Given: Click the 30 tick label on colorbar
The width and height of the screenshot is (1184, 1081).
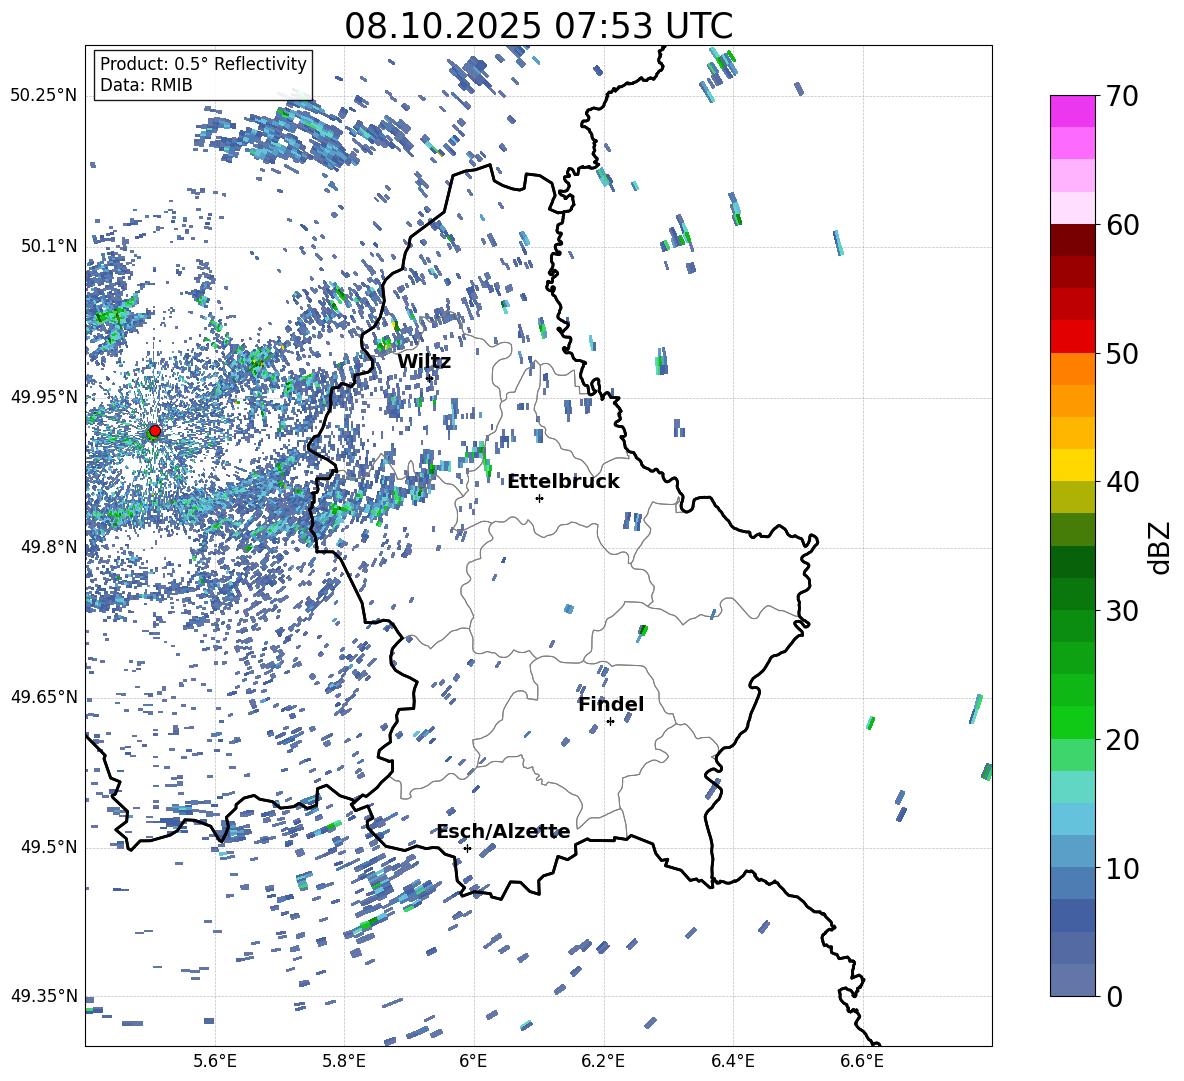Looking at the screenshot, I should pos(1123,611).
